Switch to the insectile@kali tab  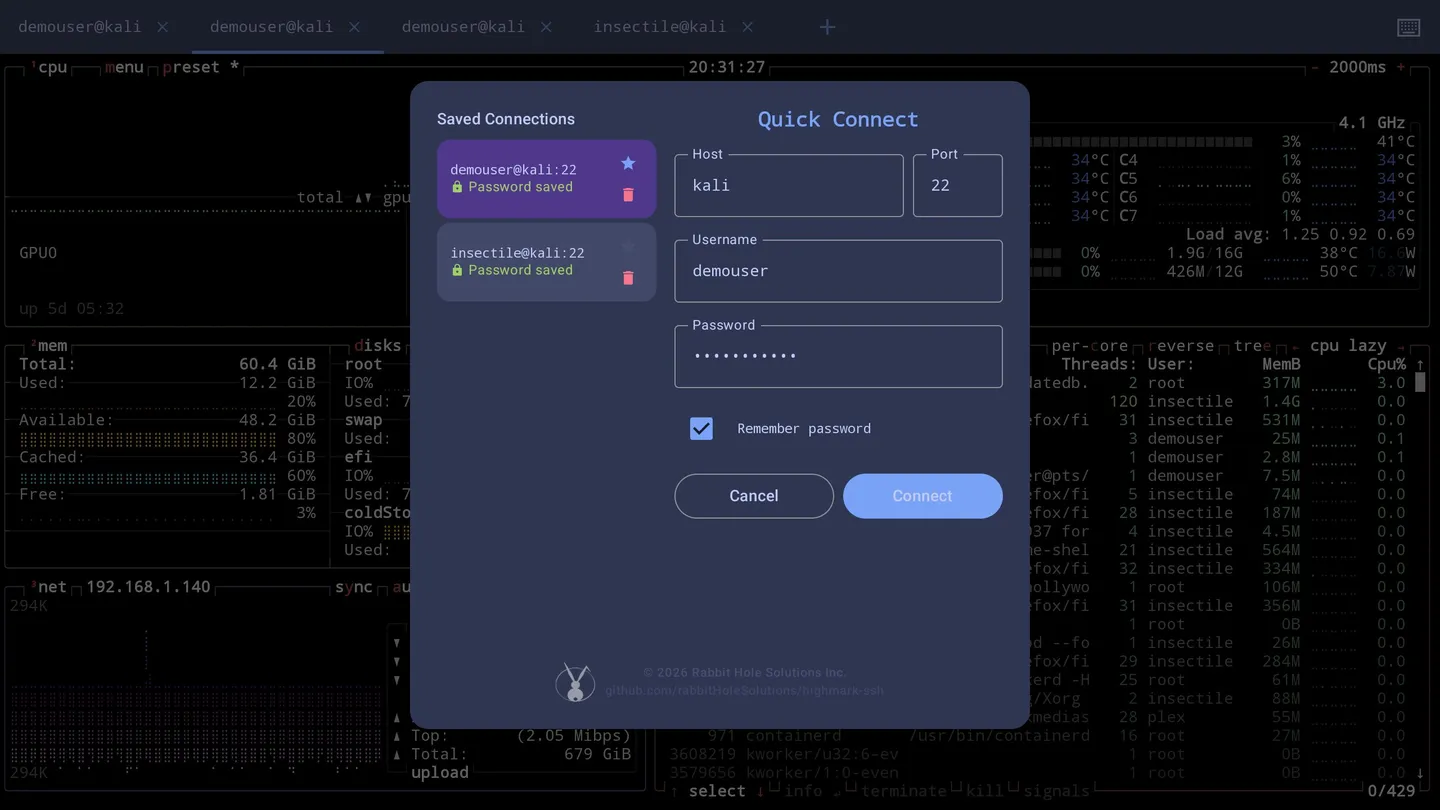[x=659, y=27]
